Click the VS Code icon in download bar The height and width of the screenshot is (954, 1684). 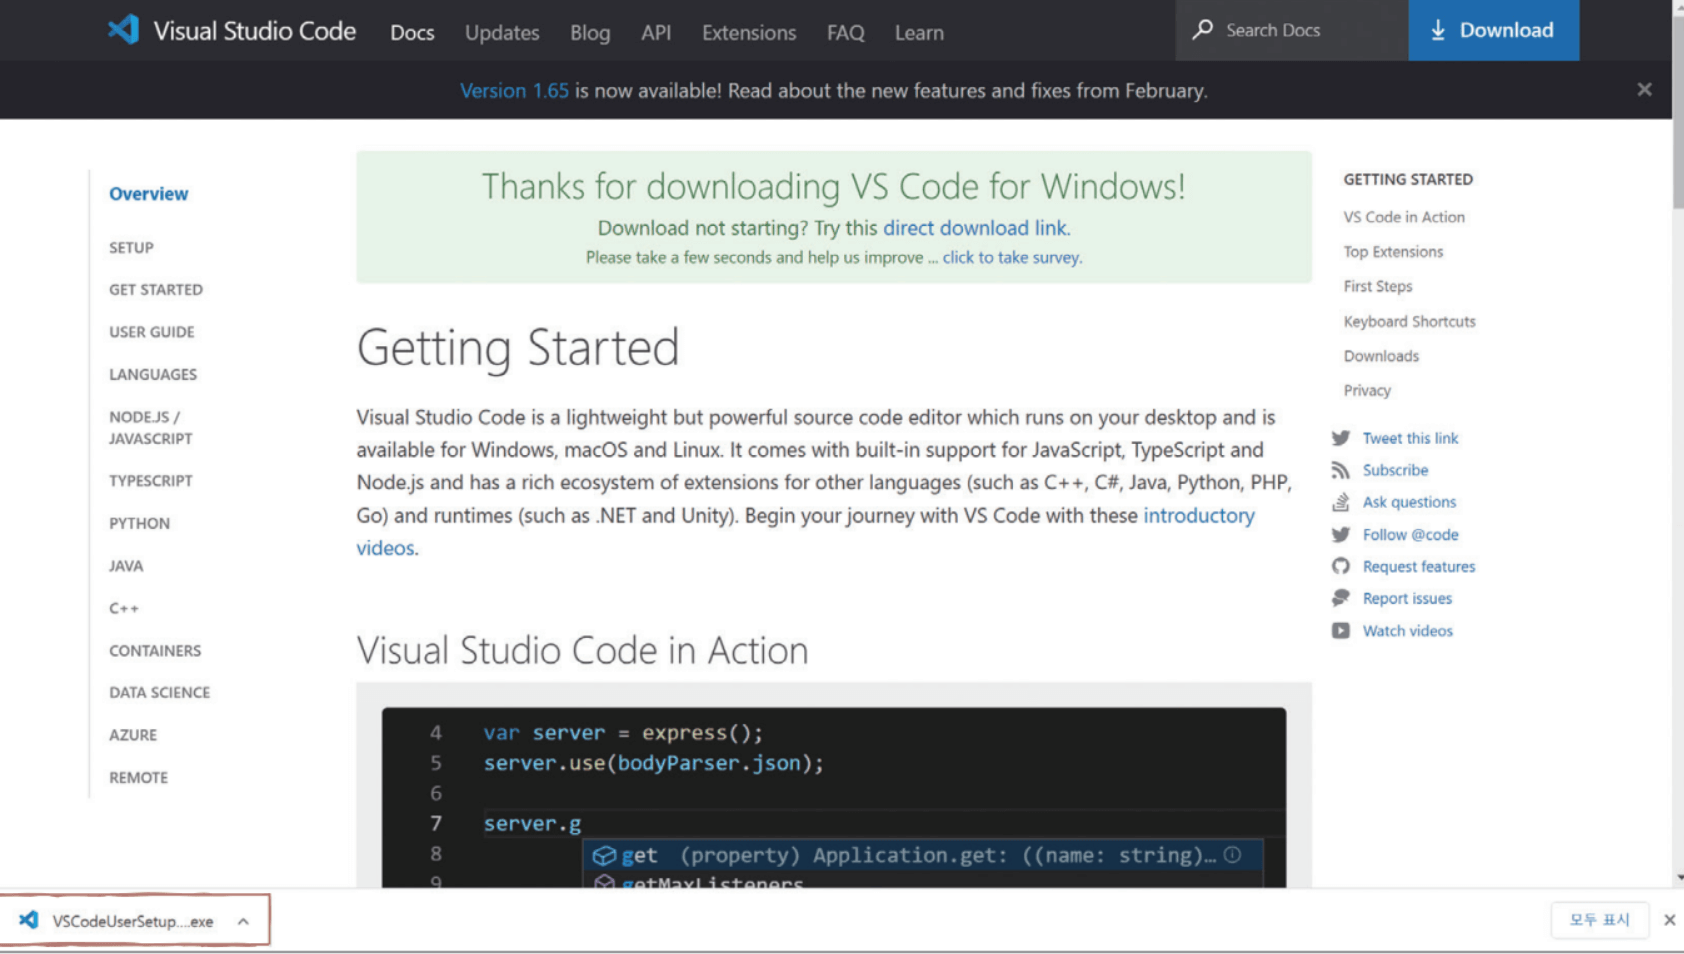pos(29,920)
